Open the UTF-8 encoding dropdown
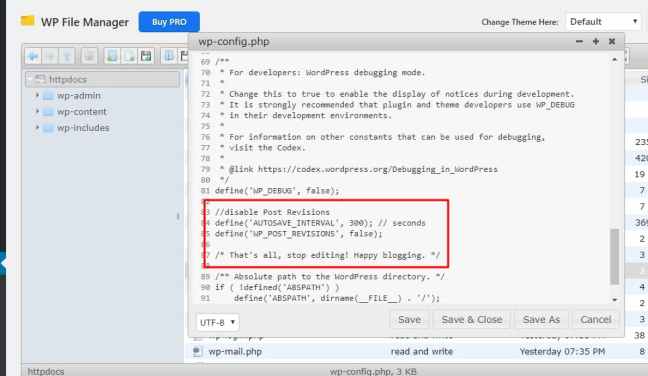Screen dimensions: 648x376 coord(217,322)
